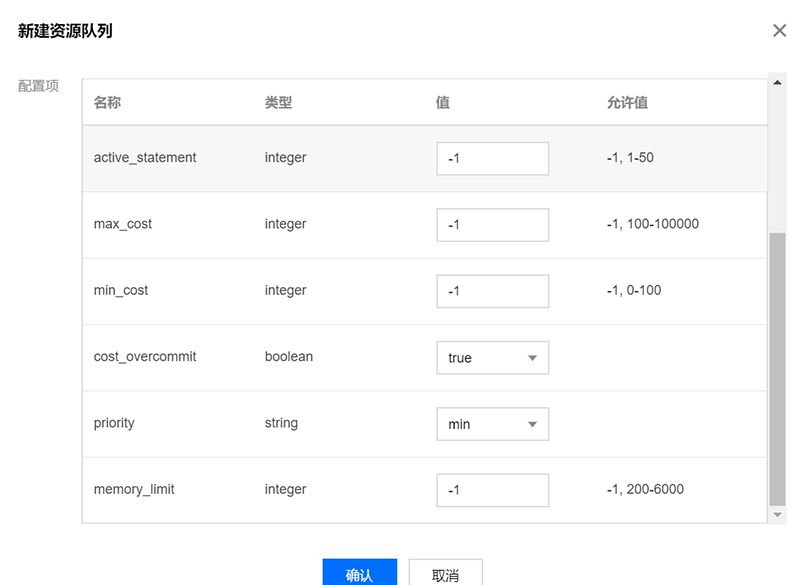Viewport: 802px width, 585px height.
Task: Click the boolean type cell
Action: [289, 356]
